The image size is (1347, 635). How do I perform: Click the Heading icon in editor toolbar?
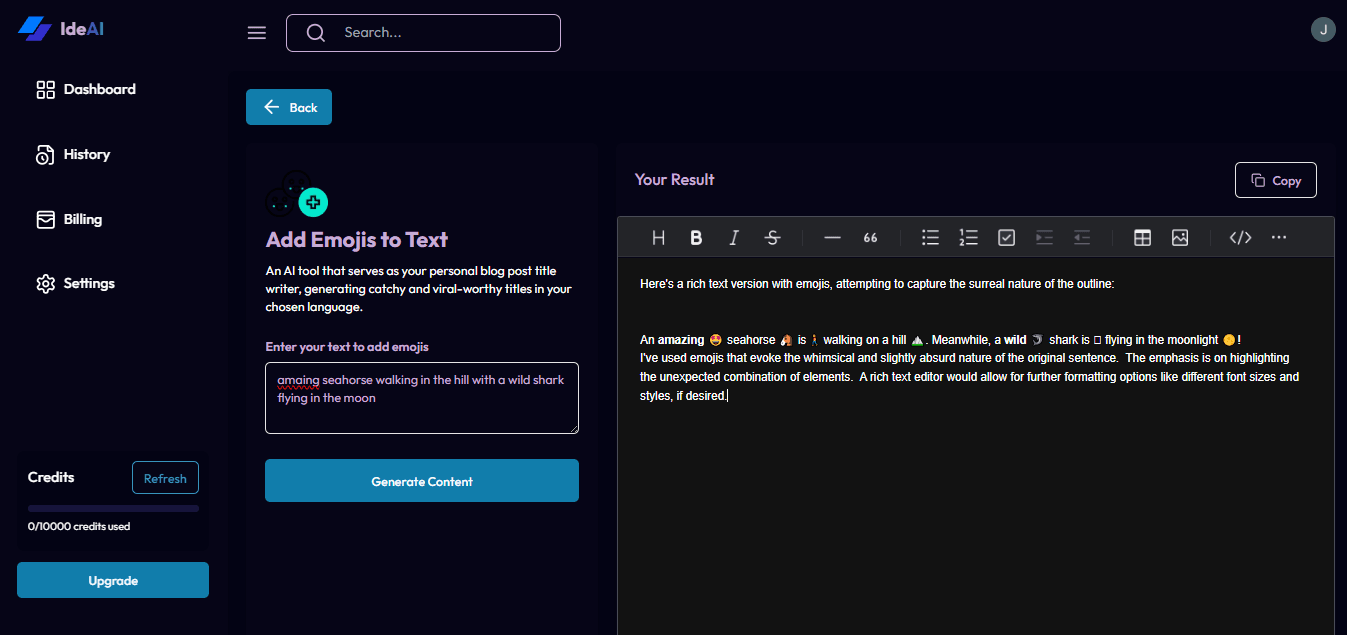click(x=658, y=237)
